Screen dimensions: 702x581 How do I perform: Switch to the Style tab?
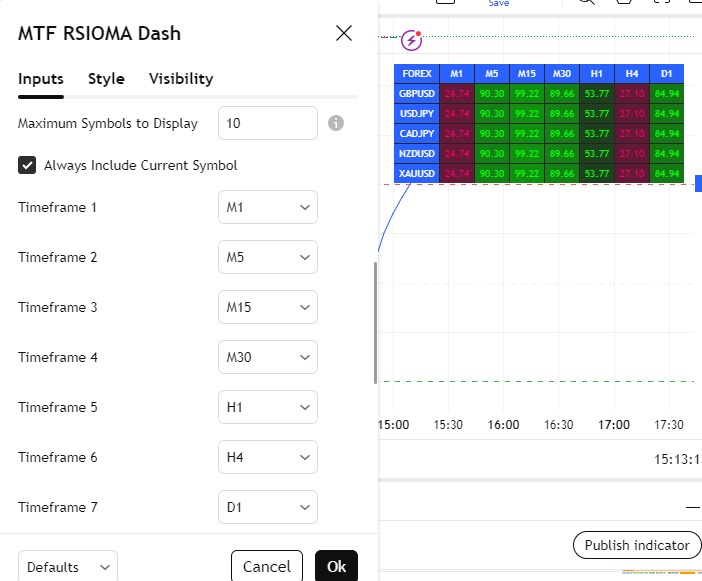[106, 79]
